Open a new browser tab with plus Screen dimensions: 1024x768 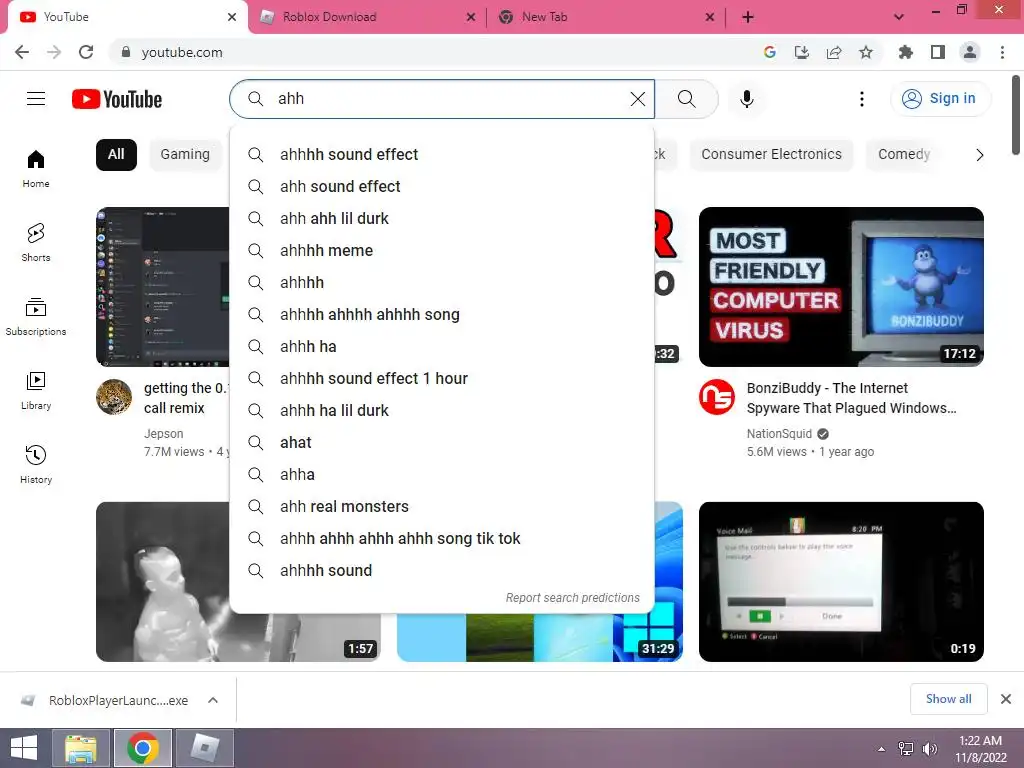748,17
